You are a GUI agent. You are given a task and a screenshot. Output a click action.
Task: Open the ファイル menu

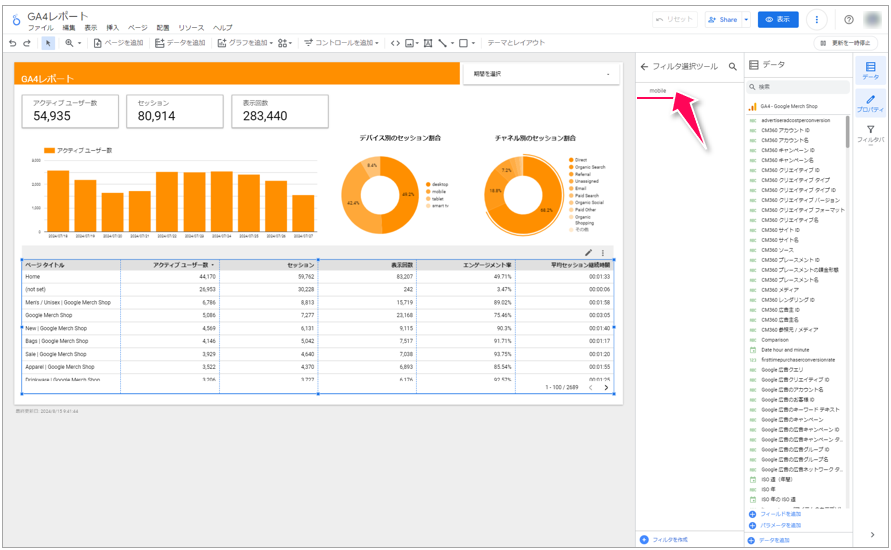tap(40, 28)
